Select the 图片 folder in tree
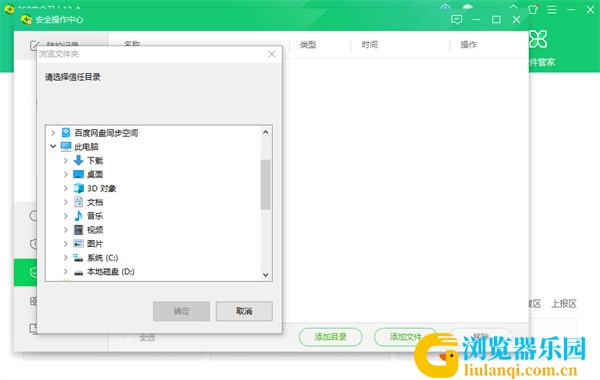This screenshot has width=600, height=380. pyautogui.click(x=95, y=243)
